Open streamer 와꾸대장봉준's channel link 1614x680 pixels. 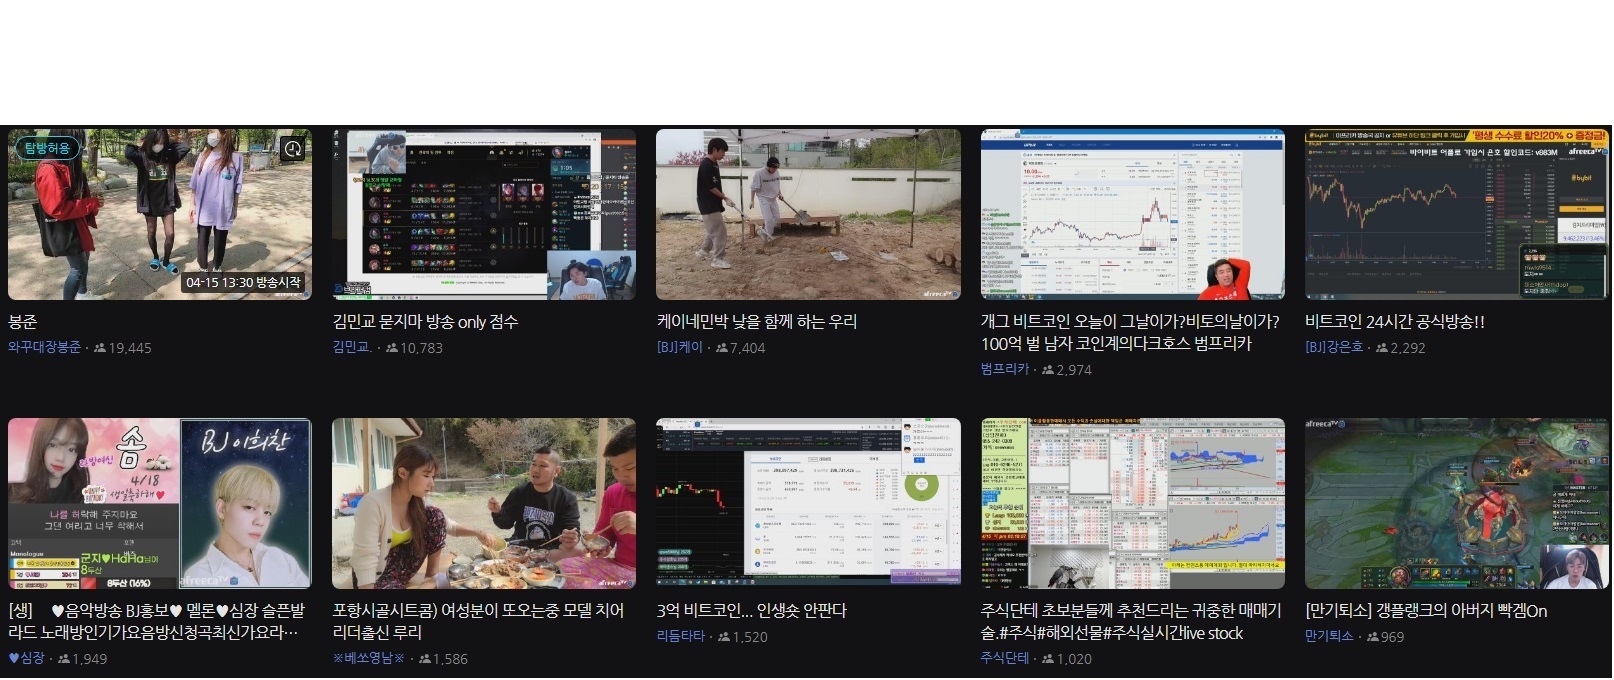(x=45, y=347)
